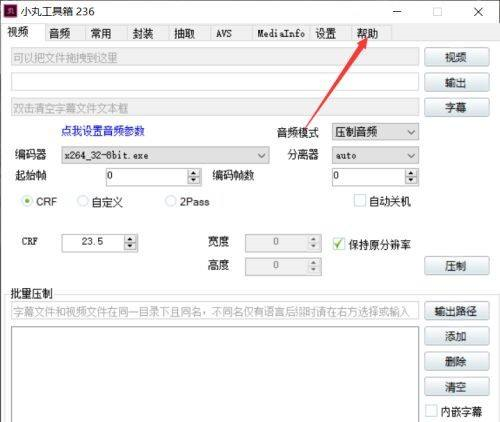Click the 添加 button in batch section
Viewport: 500px width, 422px height.
(457, 336)
